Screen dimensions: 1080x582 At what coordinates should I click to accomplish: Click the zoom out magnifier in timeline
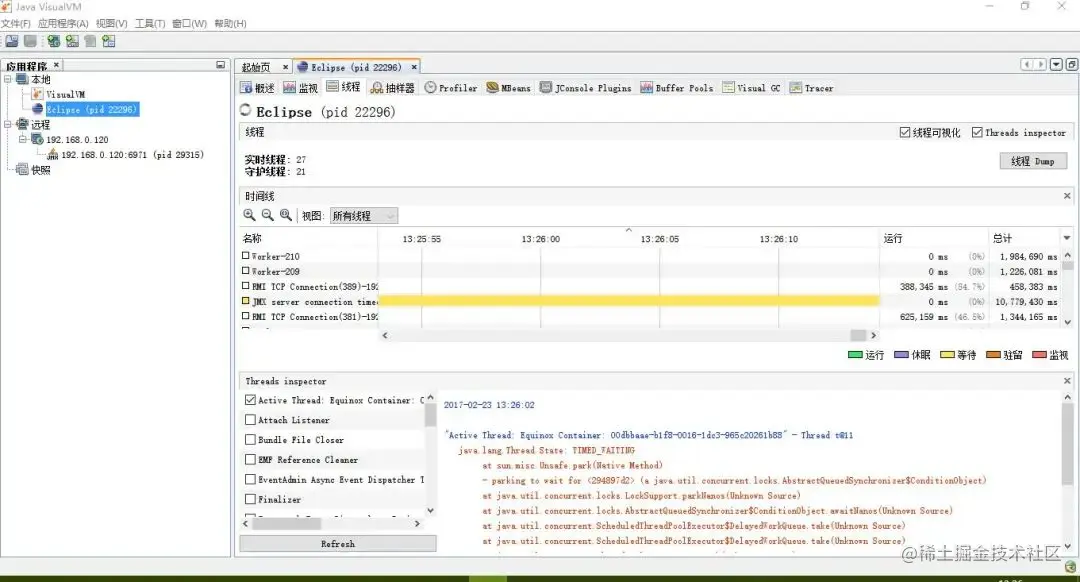tap(268, 216)
